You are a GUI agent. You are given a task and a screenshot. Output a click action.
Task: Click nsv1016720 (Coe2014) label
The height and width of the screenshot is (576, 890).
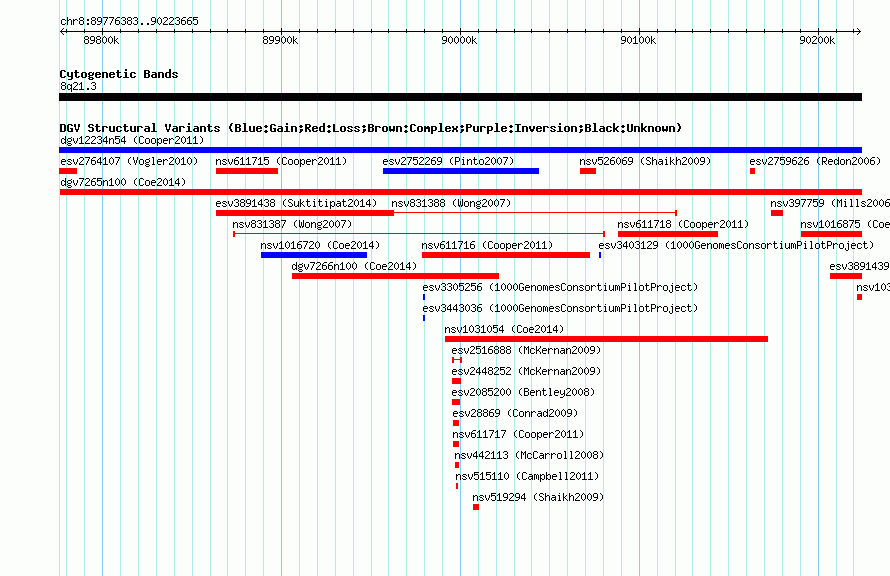click(x=320, y=245)
